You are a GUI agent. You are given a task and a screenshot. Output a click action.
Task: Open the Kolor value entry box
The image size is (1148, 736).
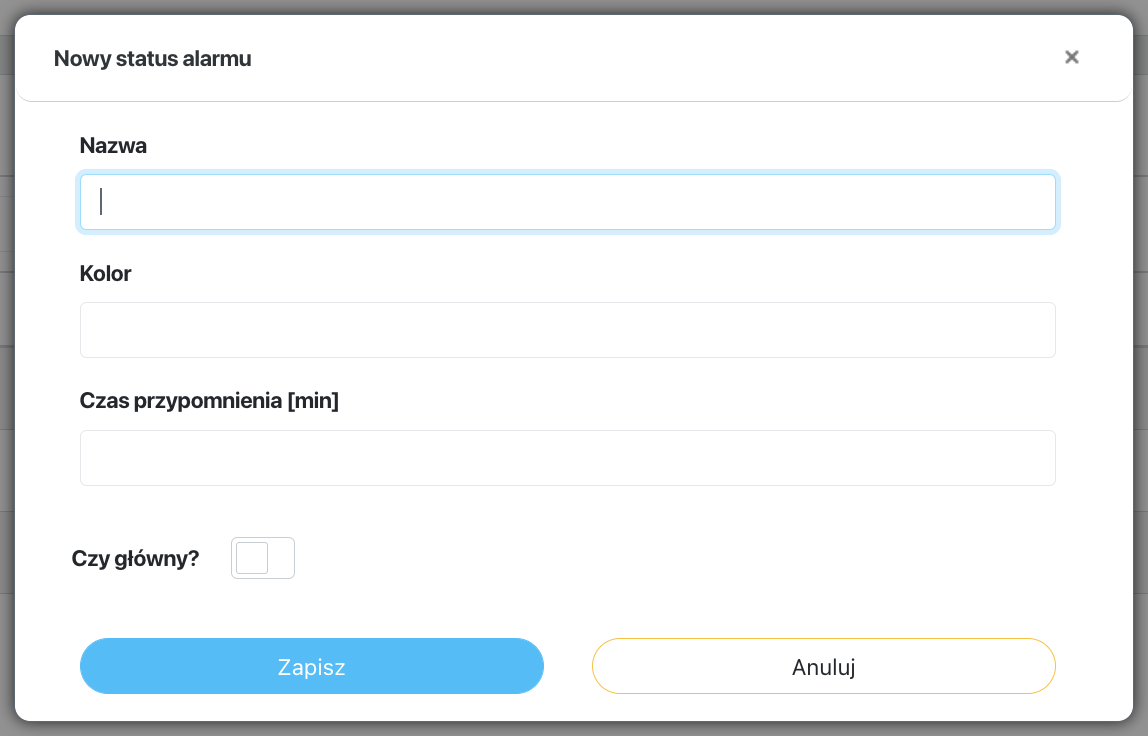[x=567, y=329]
